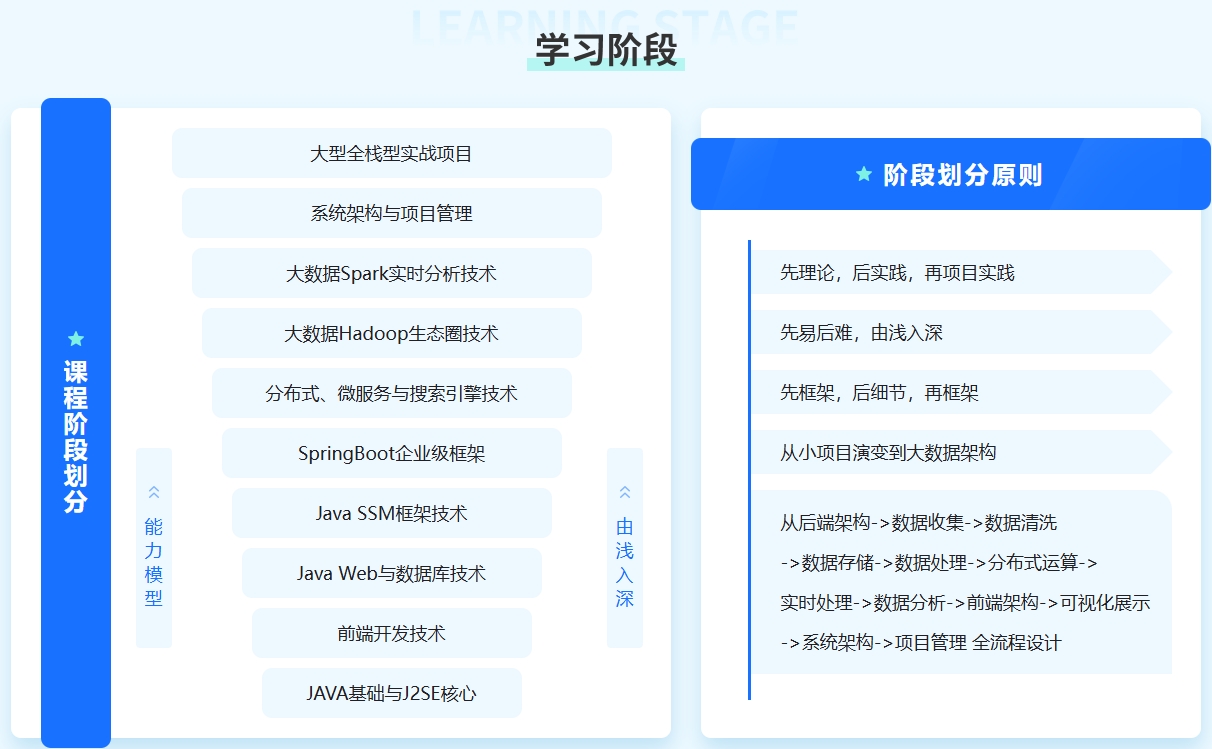Click the double chevron above 由浅入深
The height and width of the screenshot is (749, 1212).
pos(625,492)
